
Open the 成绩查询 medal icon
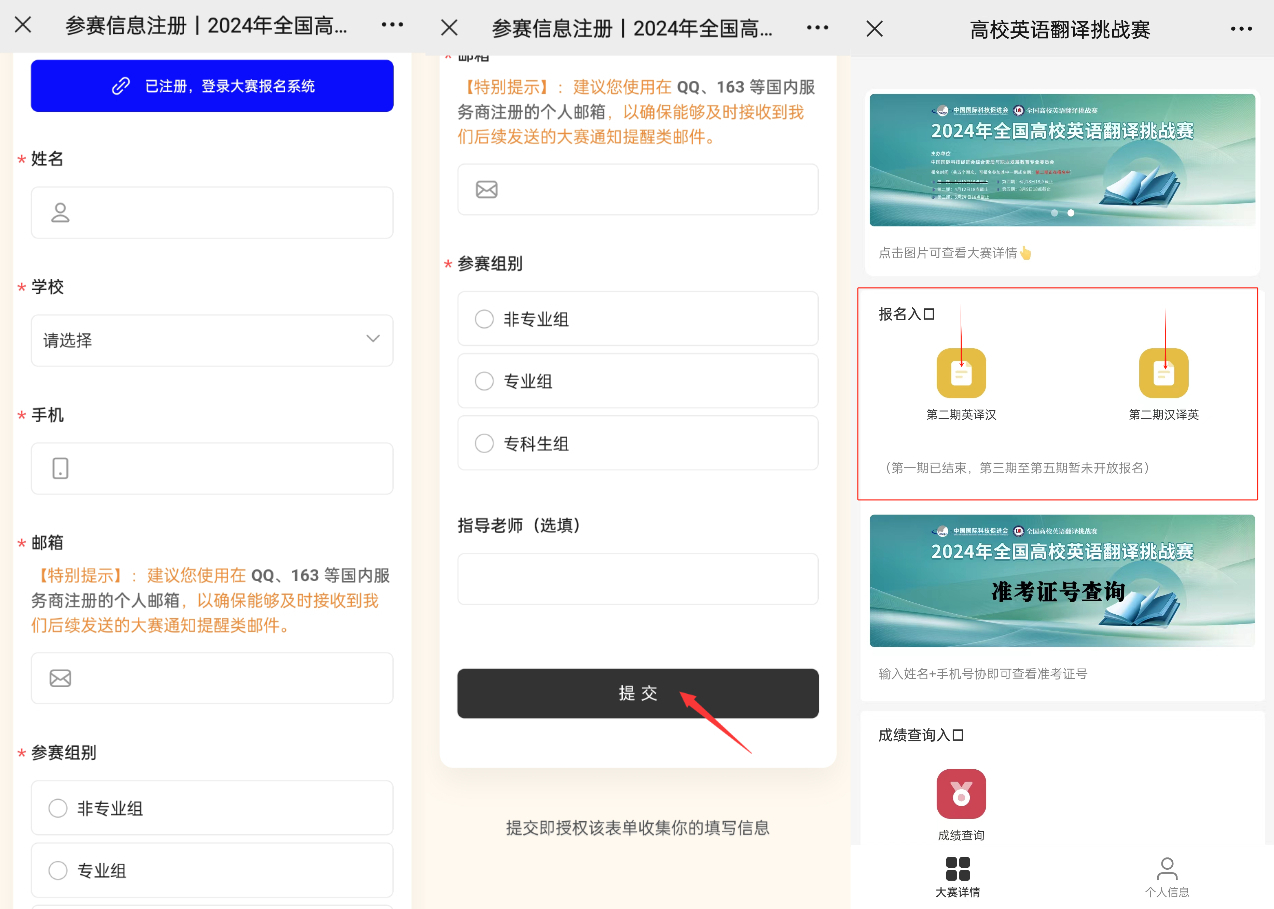(x=961, y=794)
